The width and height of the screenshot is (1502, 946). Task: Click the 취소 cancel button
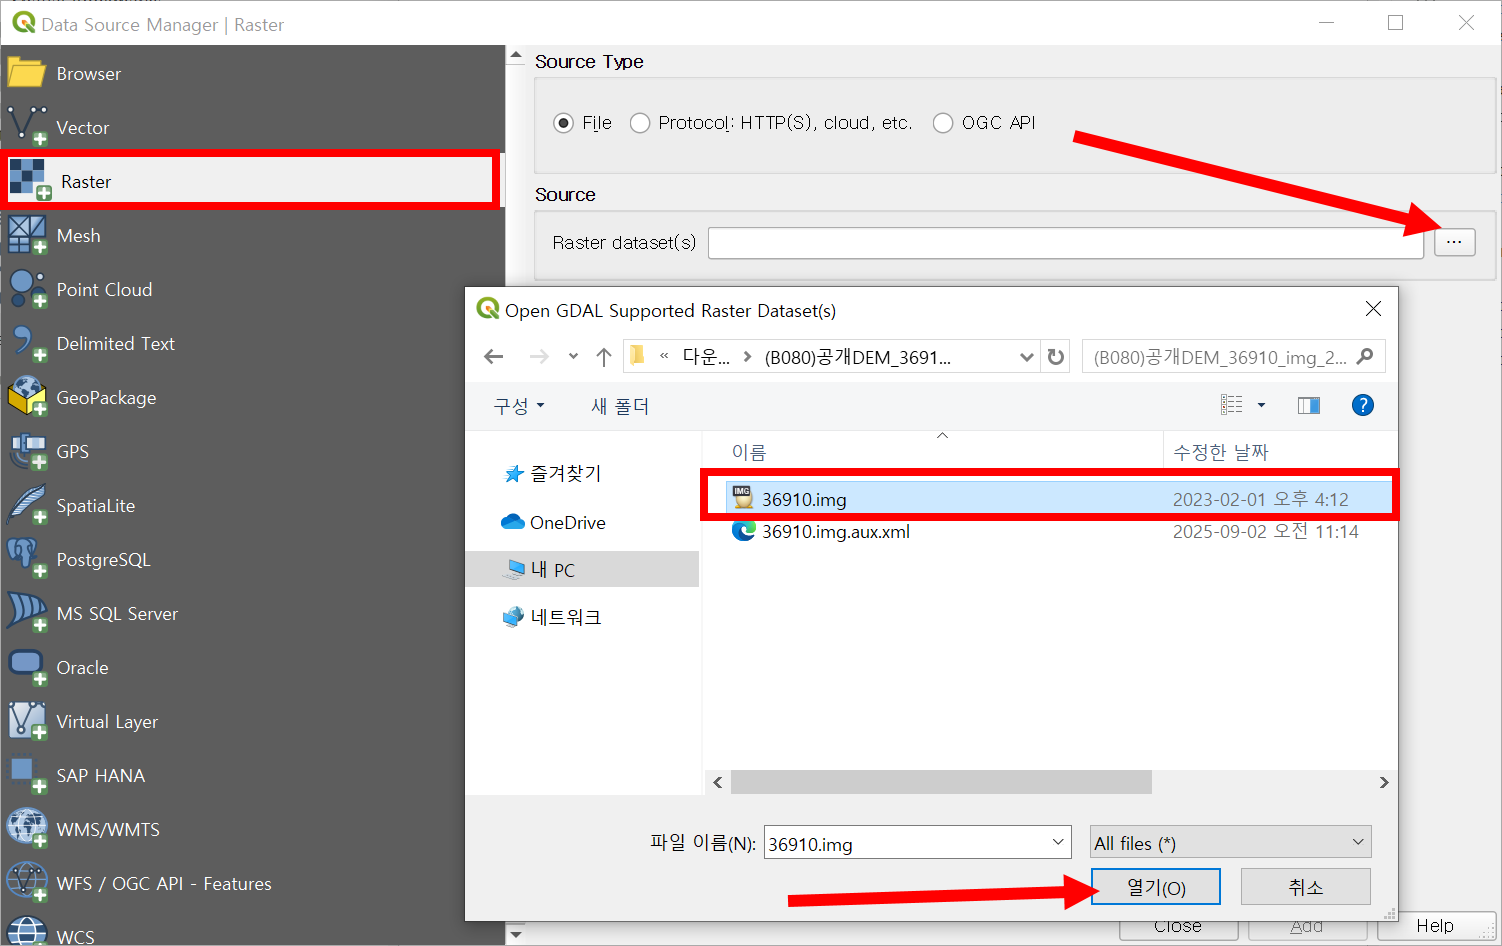pos(1305,887)
